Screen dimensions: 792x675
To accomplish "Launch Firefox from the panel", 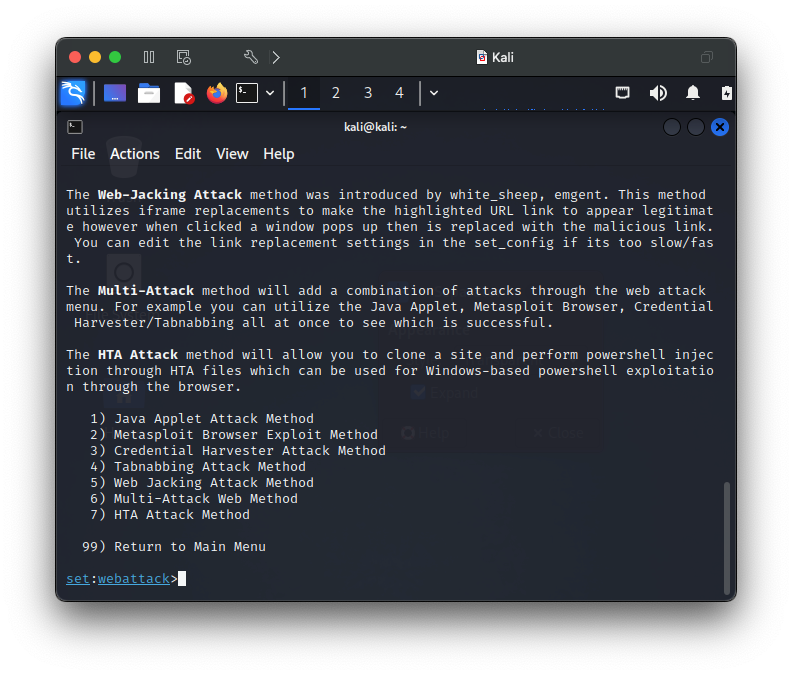I will tap(217, 93).
